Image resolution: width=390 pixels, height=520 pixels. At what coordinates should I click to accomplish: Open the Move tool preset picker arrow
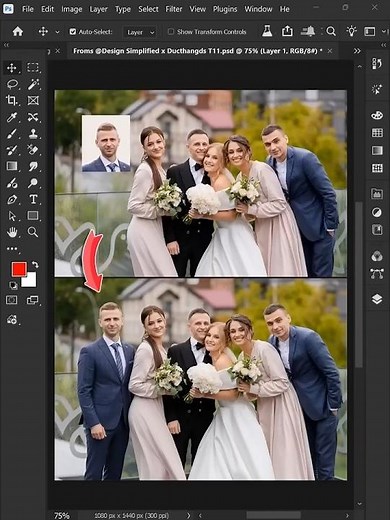tap(57, 32)
